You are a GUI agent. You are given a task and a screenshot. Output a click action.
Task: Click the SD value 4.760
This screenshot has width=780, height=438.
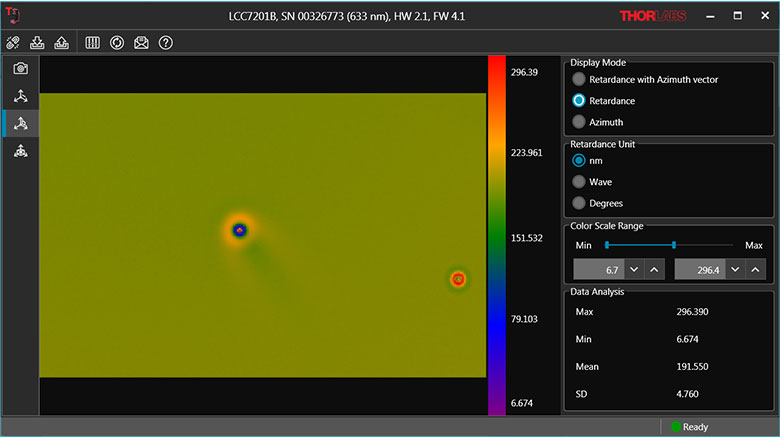(x=687, y=394)
